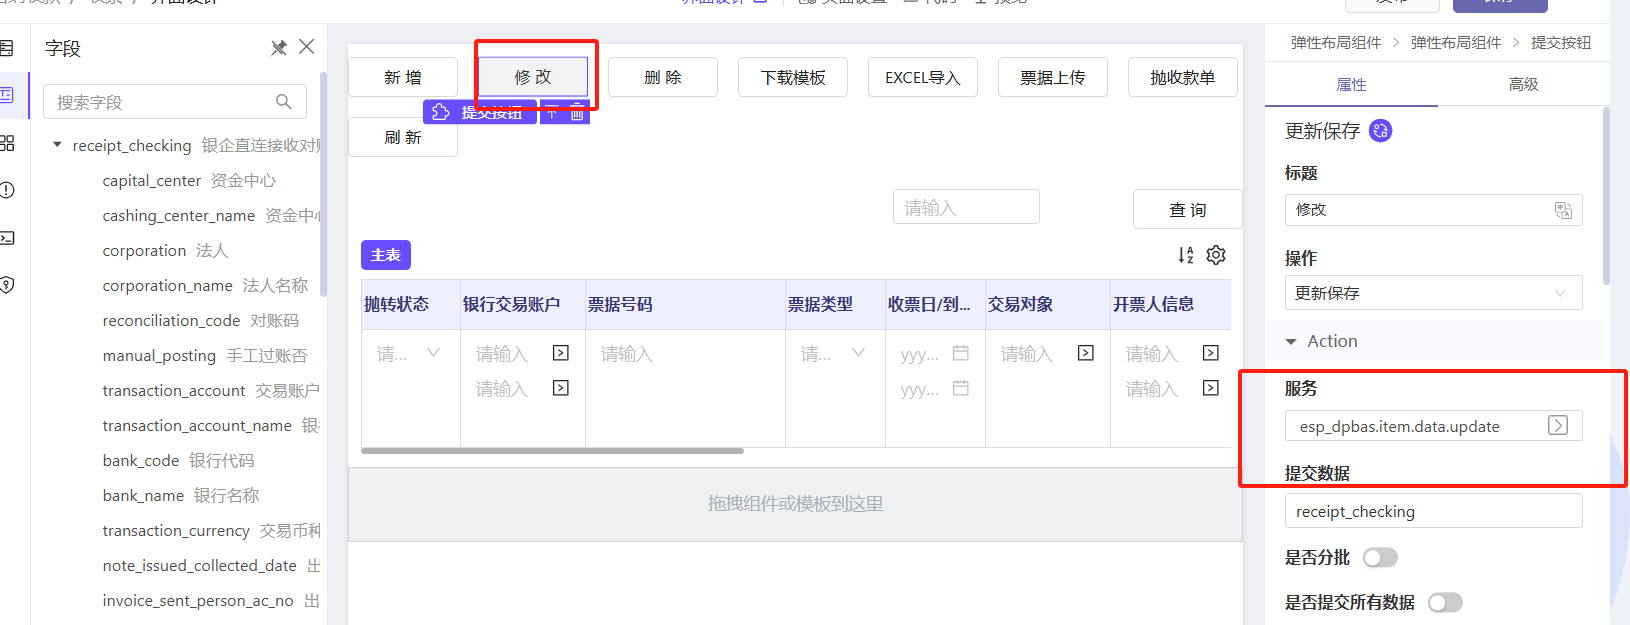Click the 修改 button

pyautogui.click(x=533, y=77)
